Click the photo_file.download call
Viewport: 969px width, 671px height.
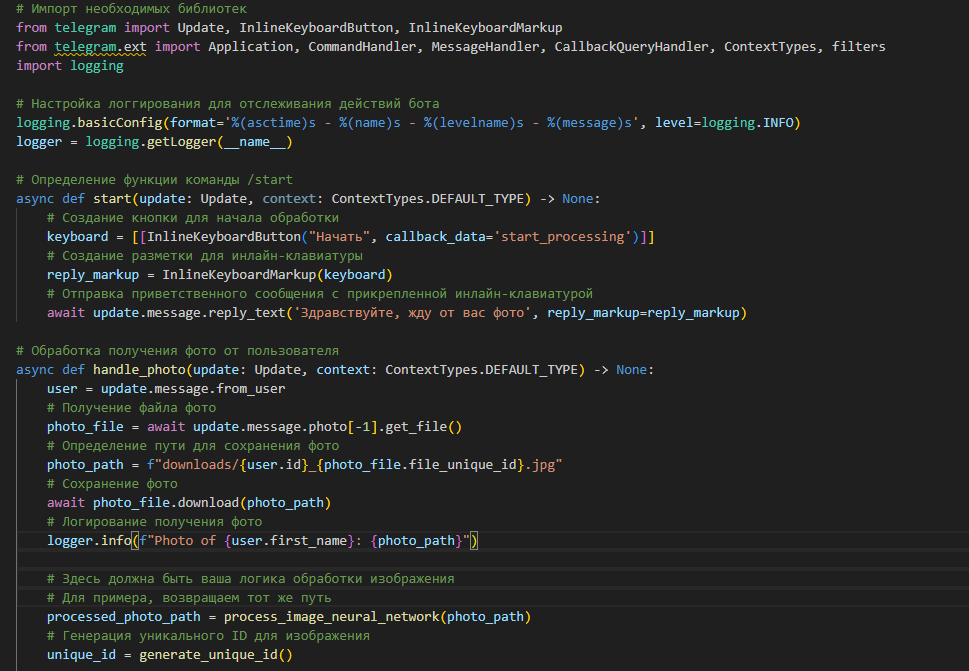click(166, 502)
